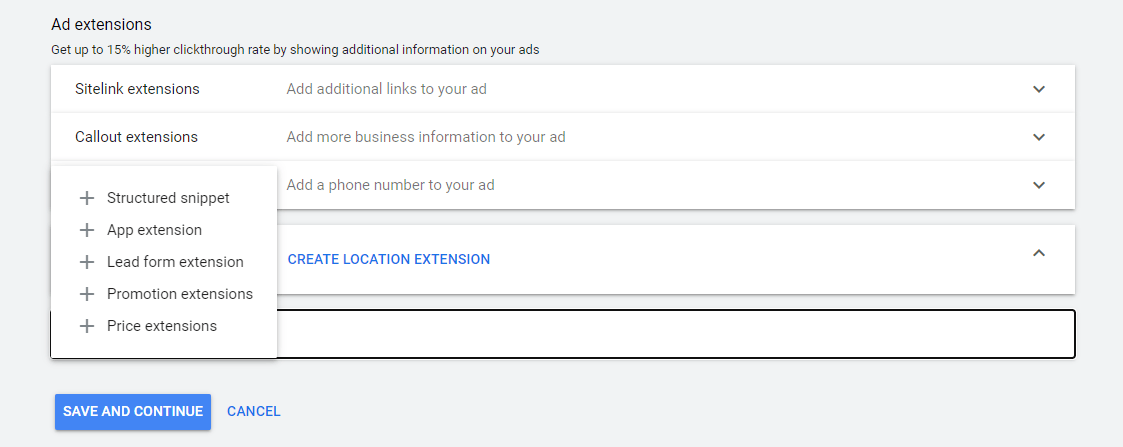Expand the Sitelink extensions chevron
The height and width of the screenshot is (447, 1123).
[x=1039, y=90]
